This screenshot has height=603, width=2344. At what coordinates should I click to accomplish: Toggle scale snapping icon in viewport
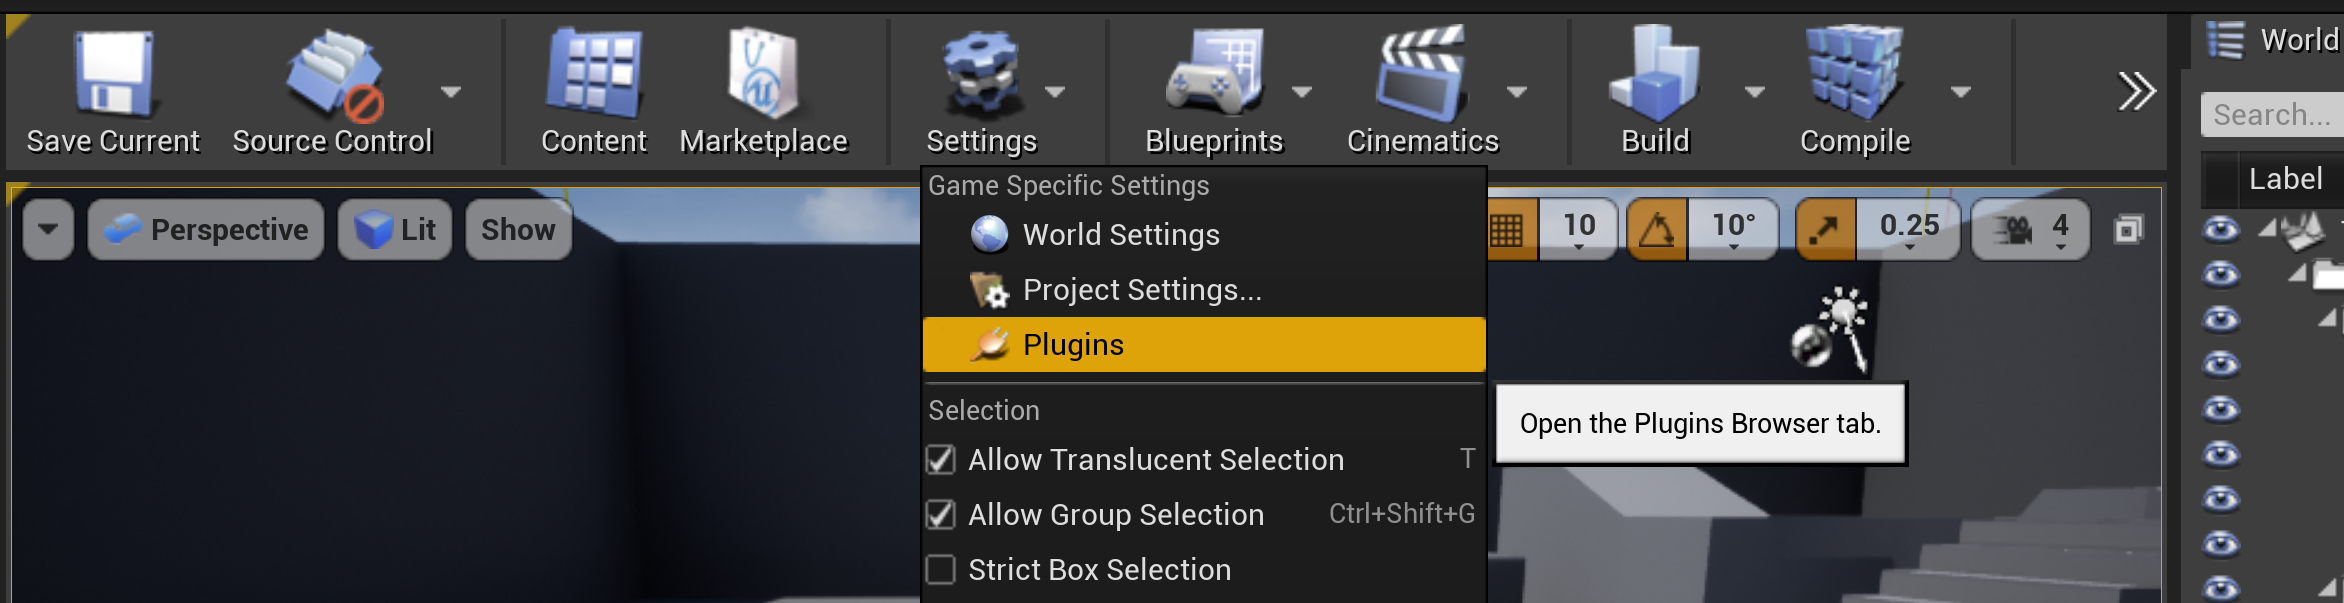[1825, 230]
